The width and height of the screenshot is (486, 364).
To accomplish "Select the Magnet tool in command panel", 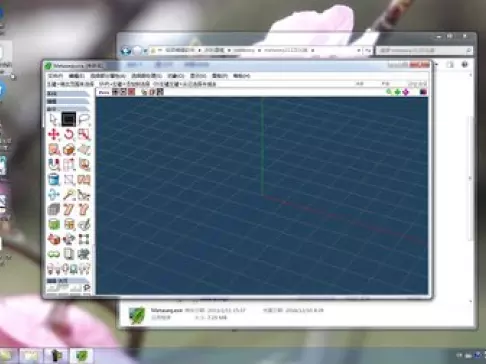I will point(54,164).
